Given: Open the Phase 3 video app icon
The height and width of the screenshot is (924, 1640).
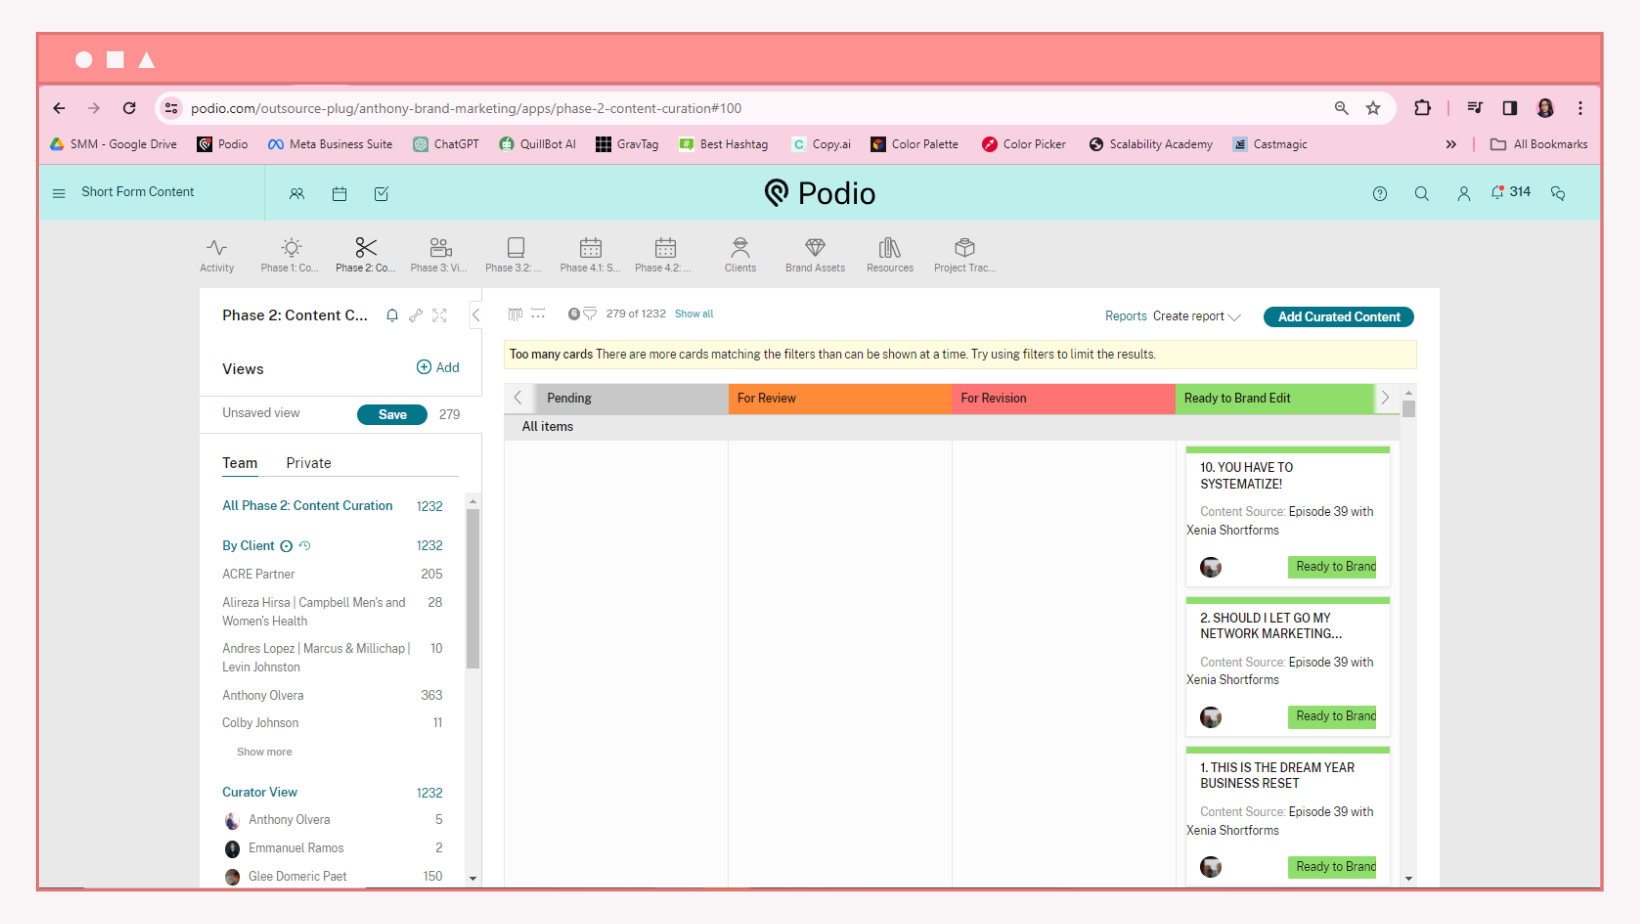Looking at the screenshot, I should 439,254.
